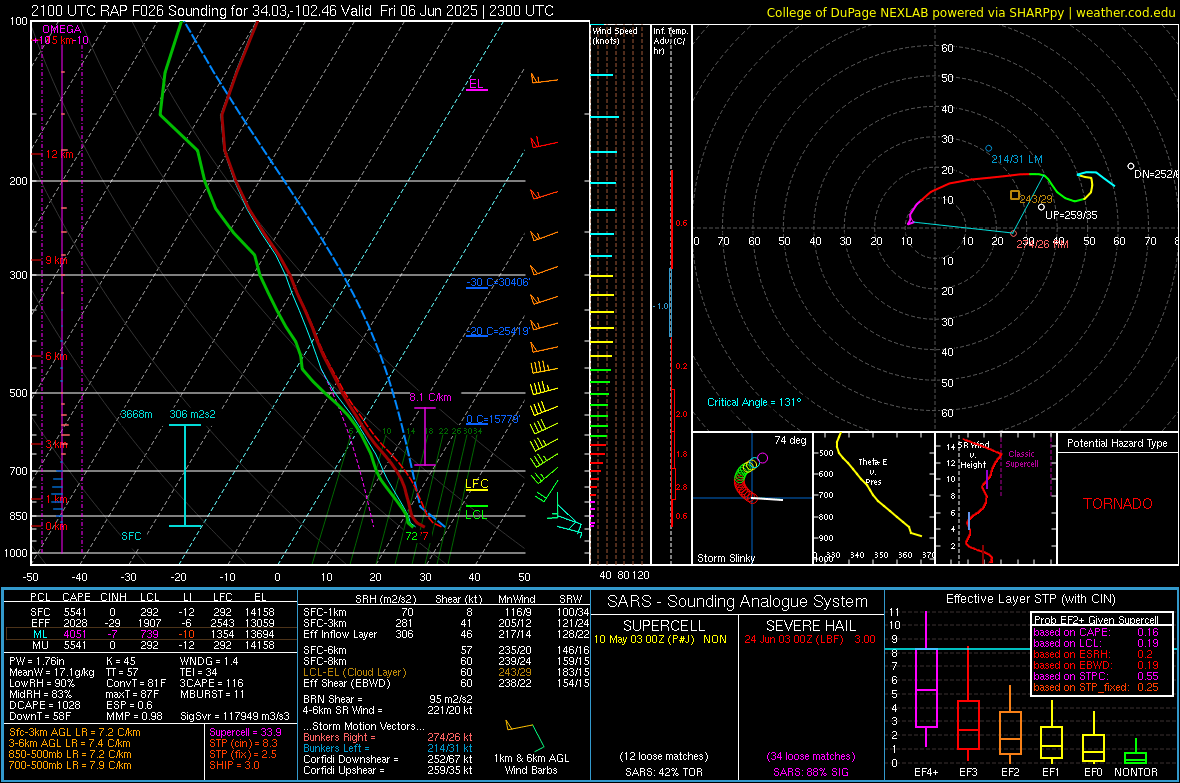Screen dimensions: 1180x783
Task: Click the PW = 1.76in value
Action: click(36, 661)
